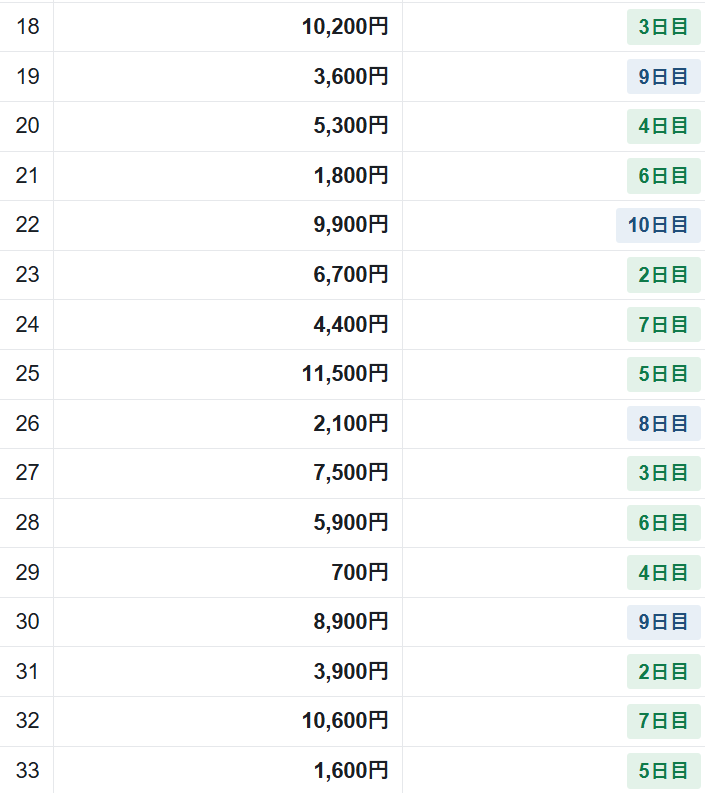Select row header 22
Image resolution: width=705 pixels, height=793 pixels.
26,225
